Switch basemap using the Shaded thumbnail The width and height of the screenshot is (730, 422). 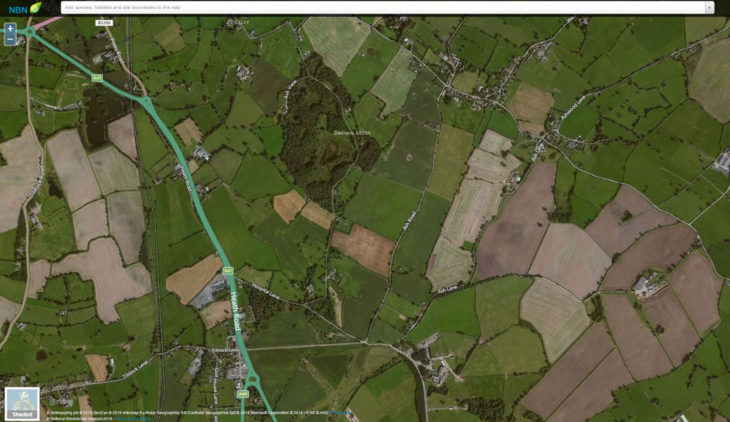click(22, 403)
